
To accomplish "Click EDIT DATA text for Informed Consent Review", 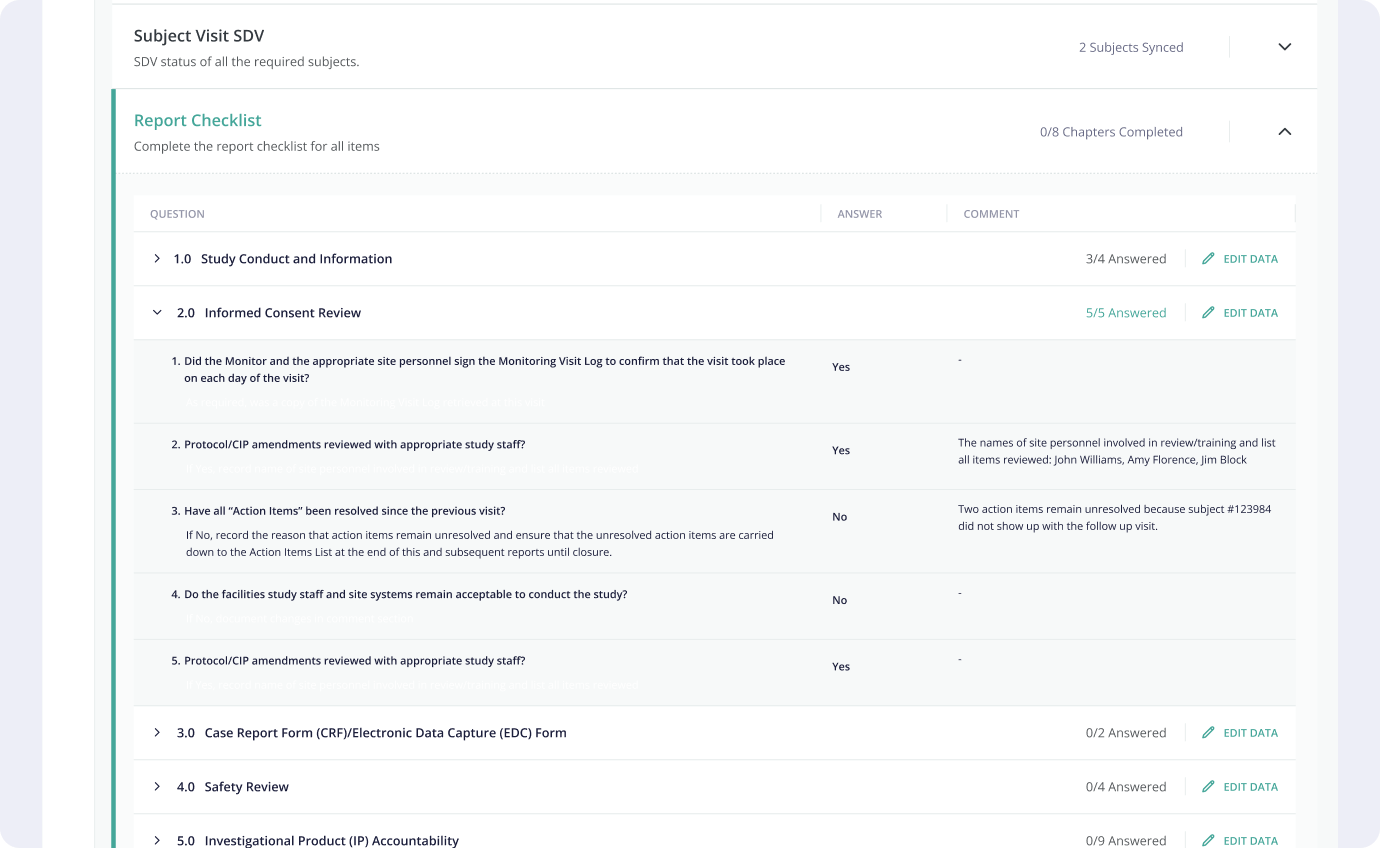I will click(1250, 313).
